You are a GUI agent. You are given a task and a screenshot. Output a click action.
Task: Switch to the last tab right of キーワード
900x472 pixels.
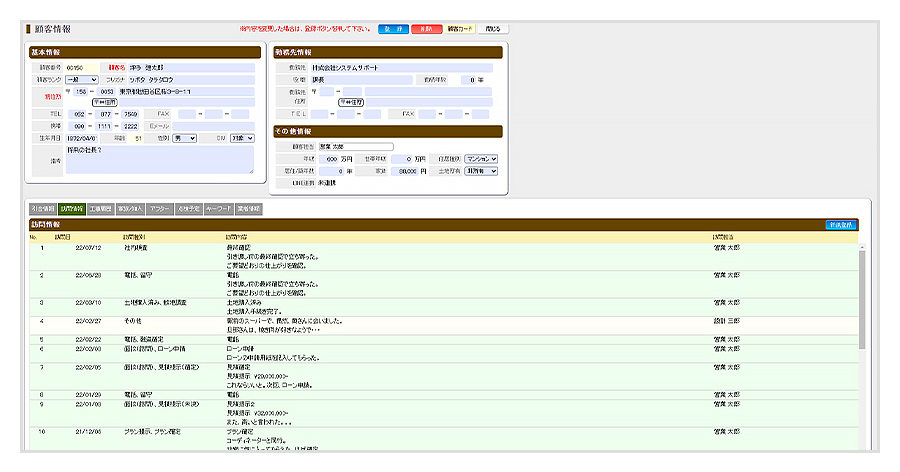point(249,209)
